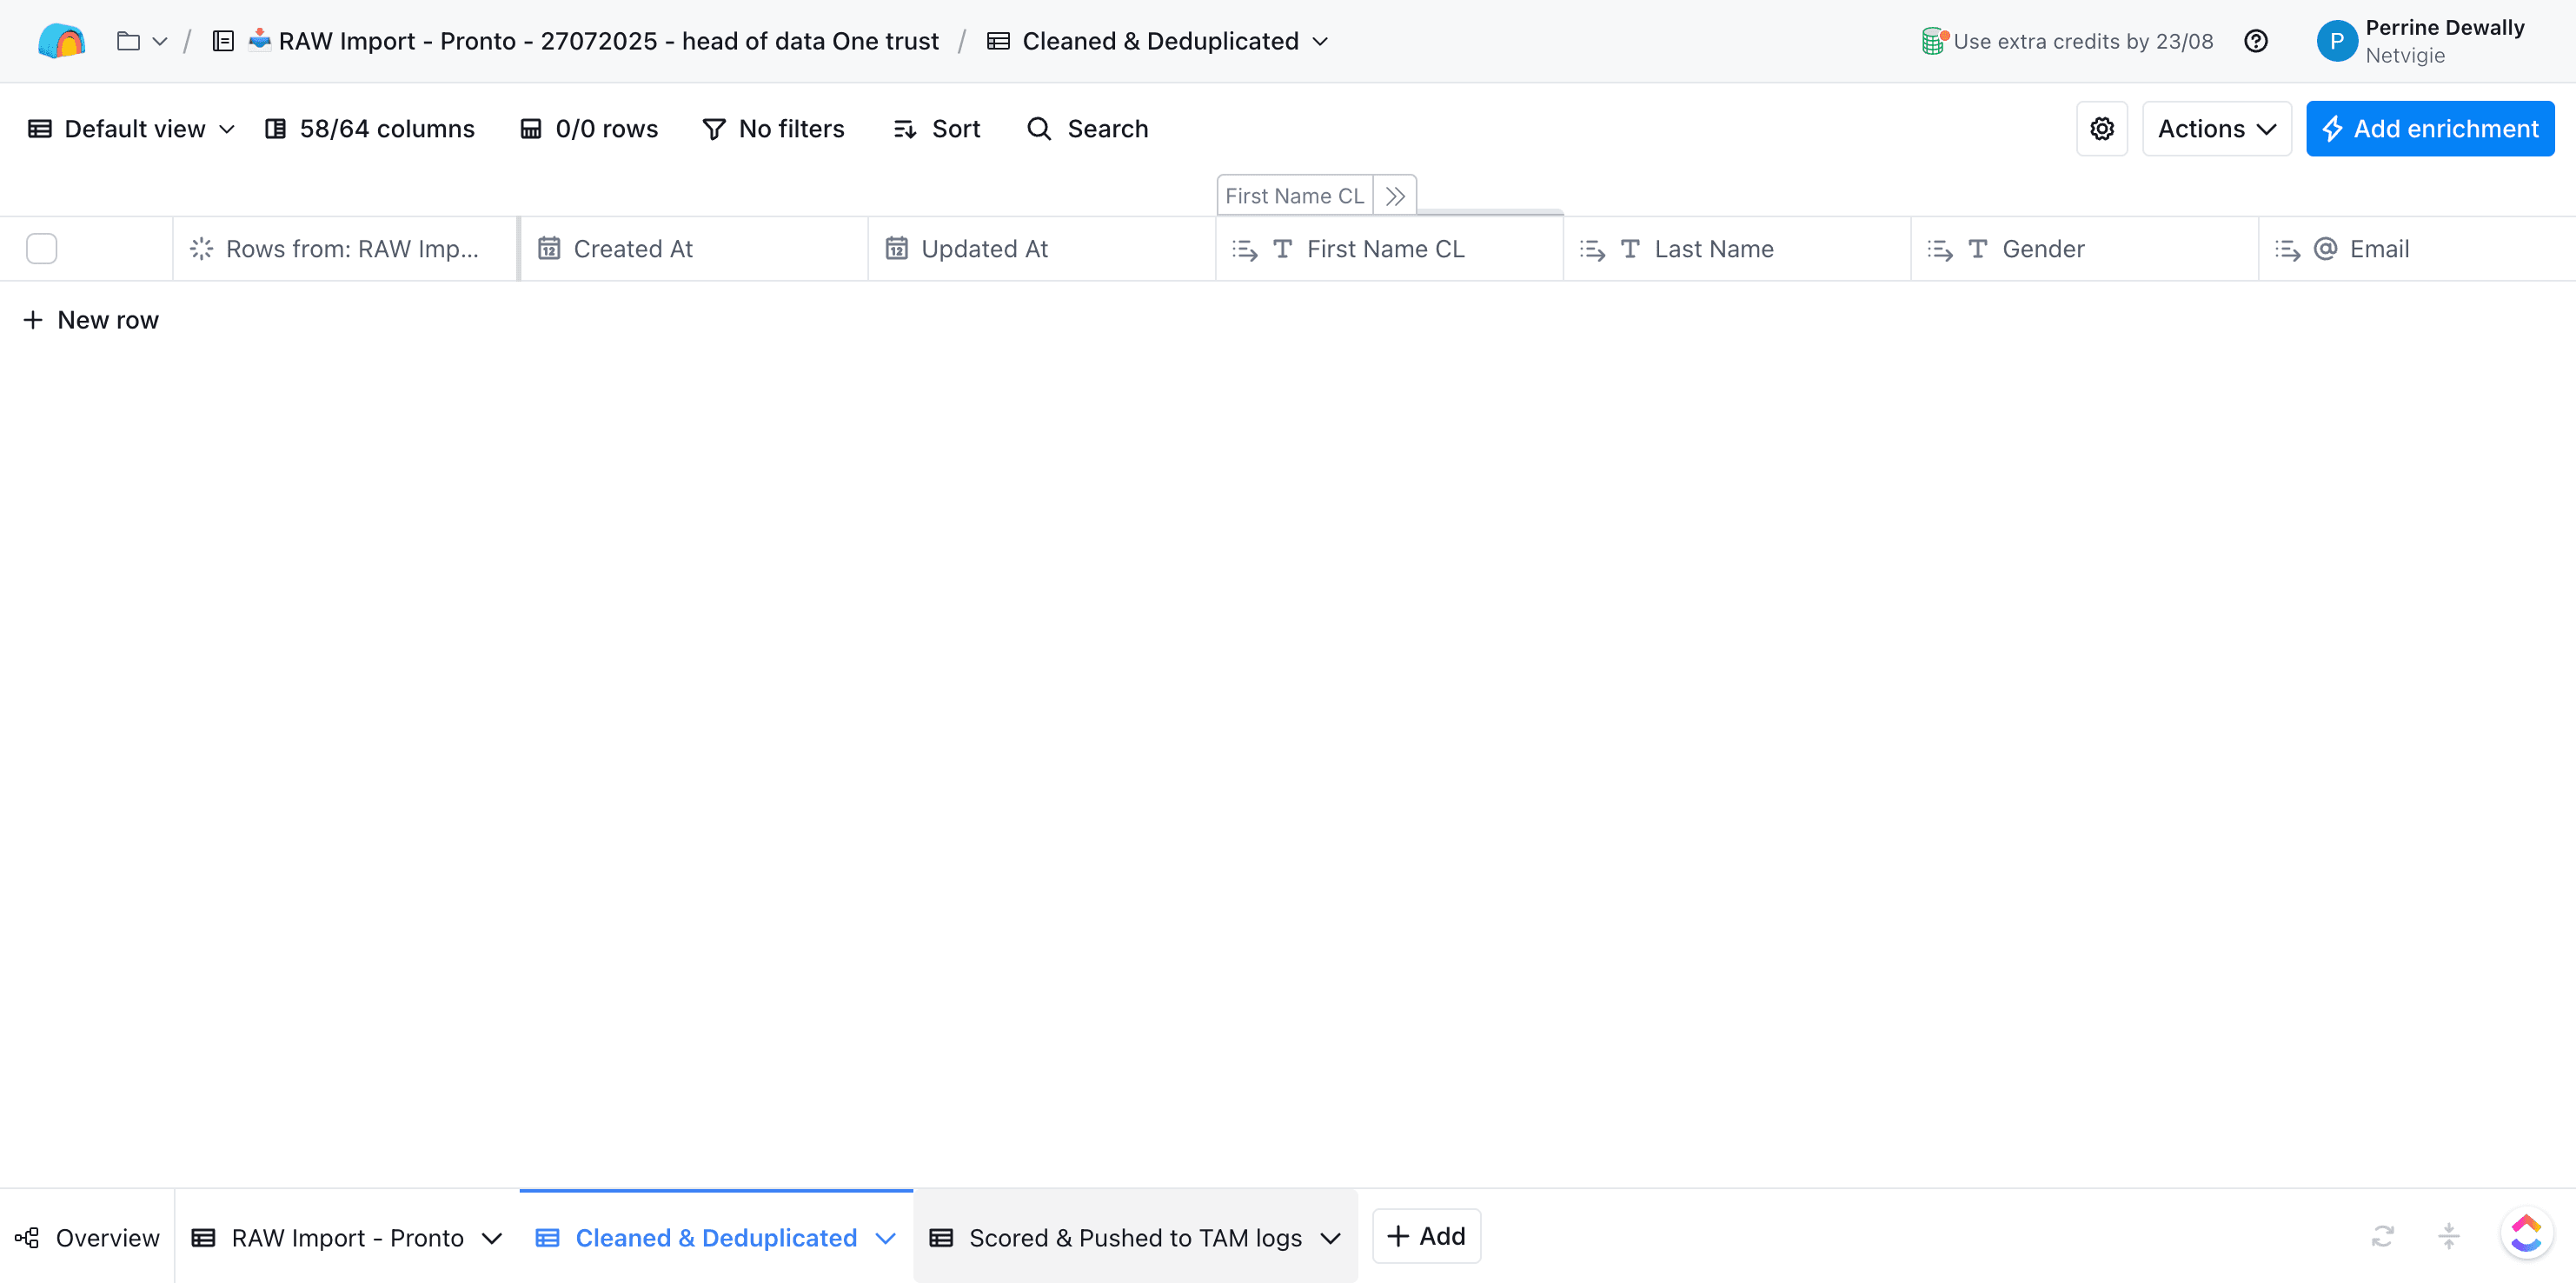
Task: Click the source loader icon in Rows from column
Action: tap(202, 249)
